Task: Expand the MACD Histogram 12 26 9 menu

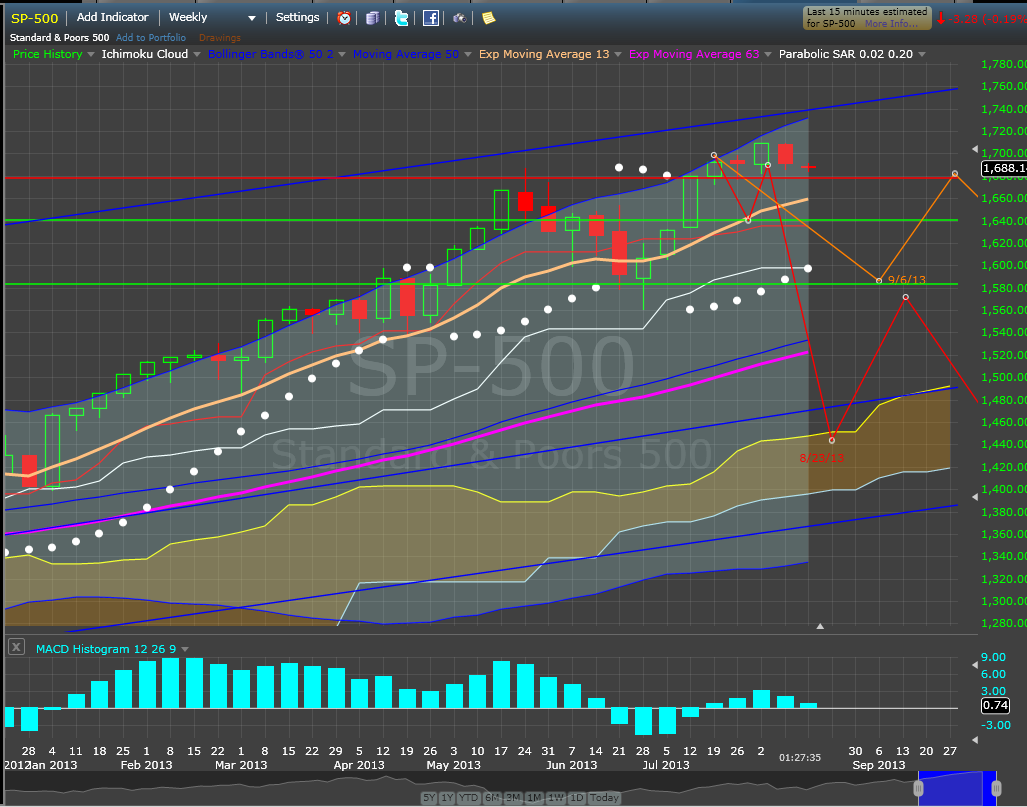Action: coord(185,649)
